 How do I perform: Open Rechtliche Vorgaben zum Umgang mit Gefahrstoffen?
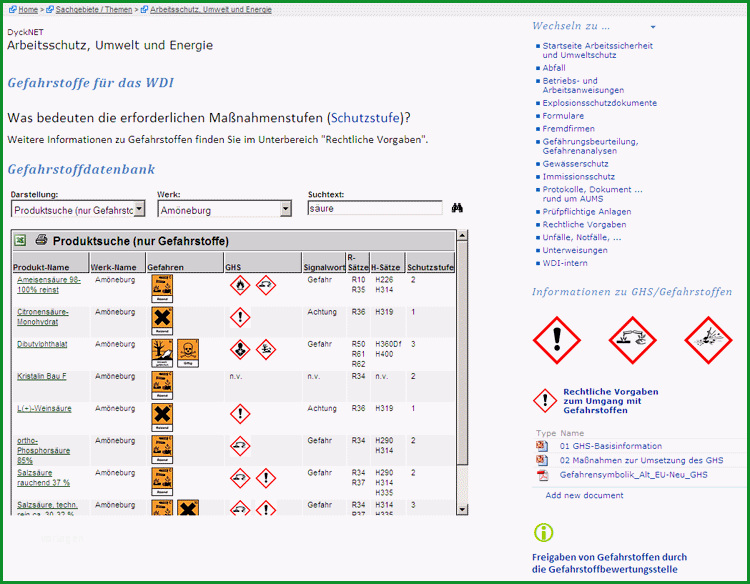point(610,401)
